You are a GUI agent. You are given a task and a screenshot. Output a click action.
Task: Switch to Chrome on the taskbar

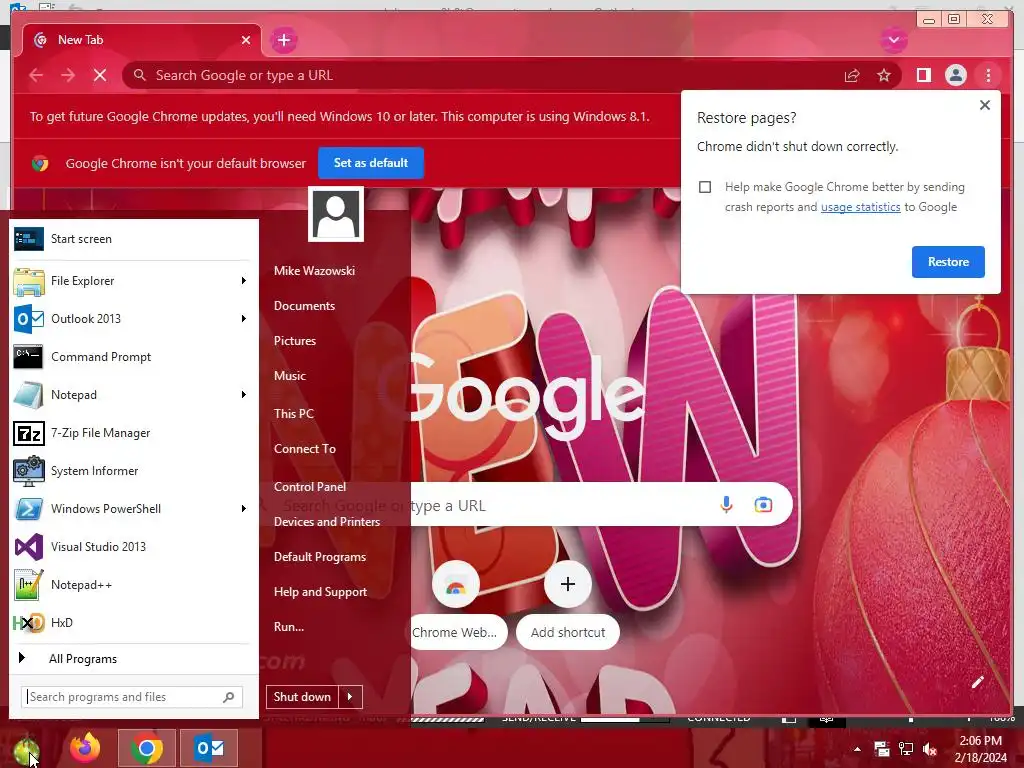(x=147, y=748)
